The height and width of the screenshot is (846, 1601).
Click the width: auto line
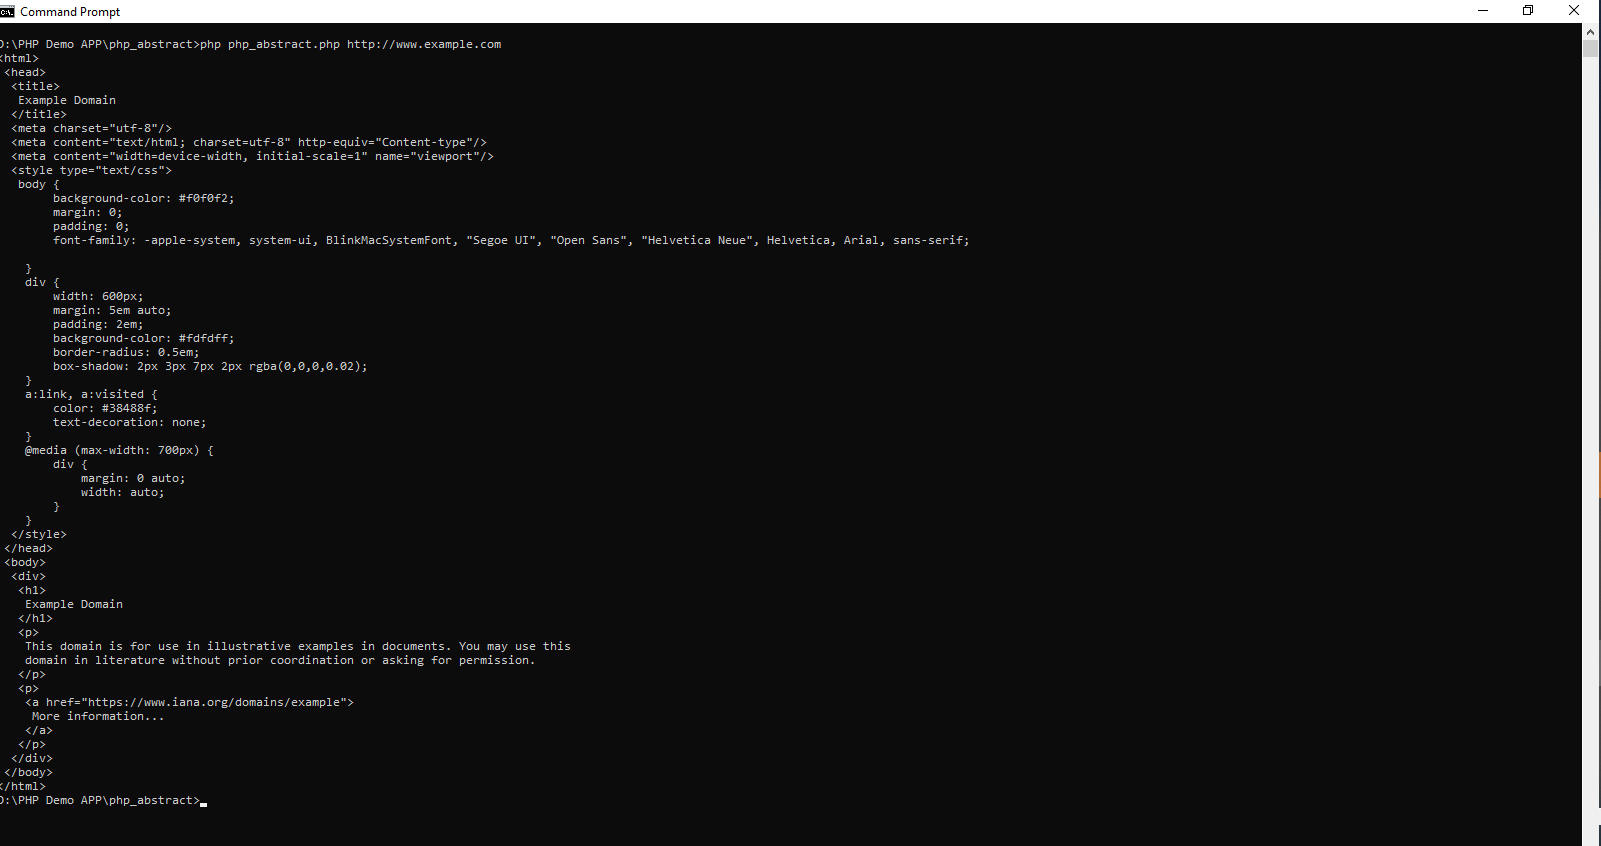(123, 492)
